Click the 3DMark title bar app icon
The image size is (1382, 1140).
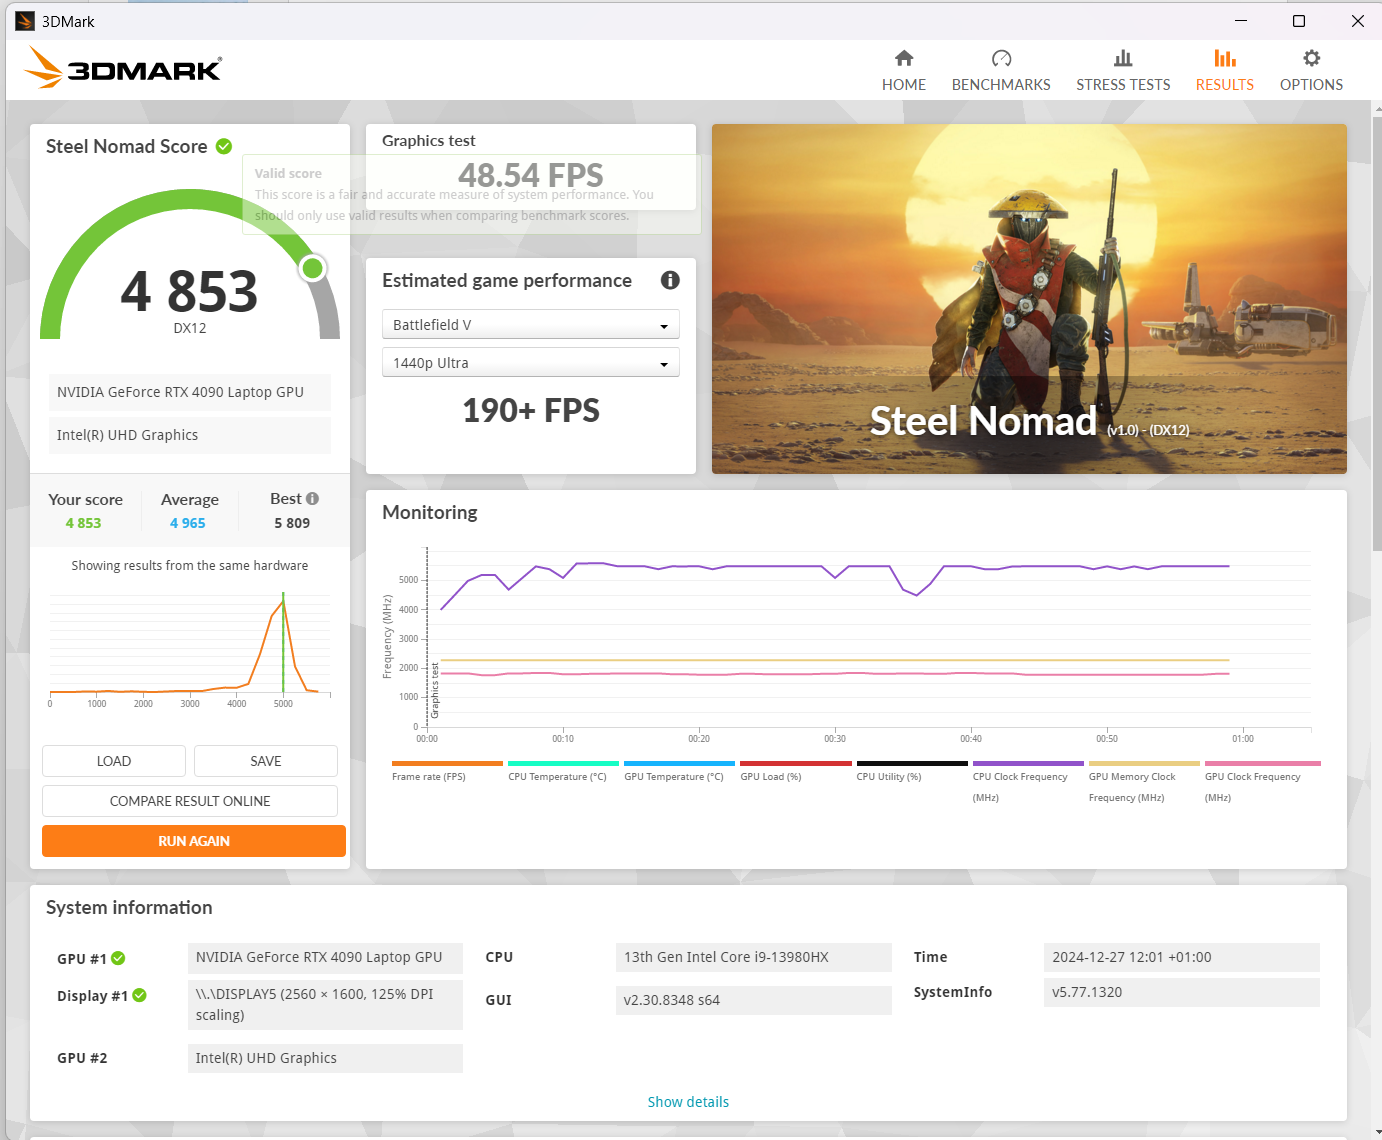click(25, 21)
